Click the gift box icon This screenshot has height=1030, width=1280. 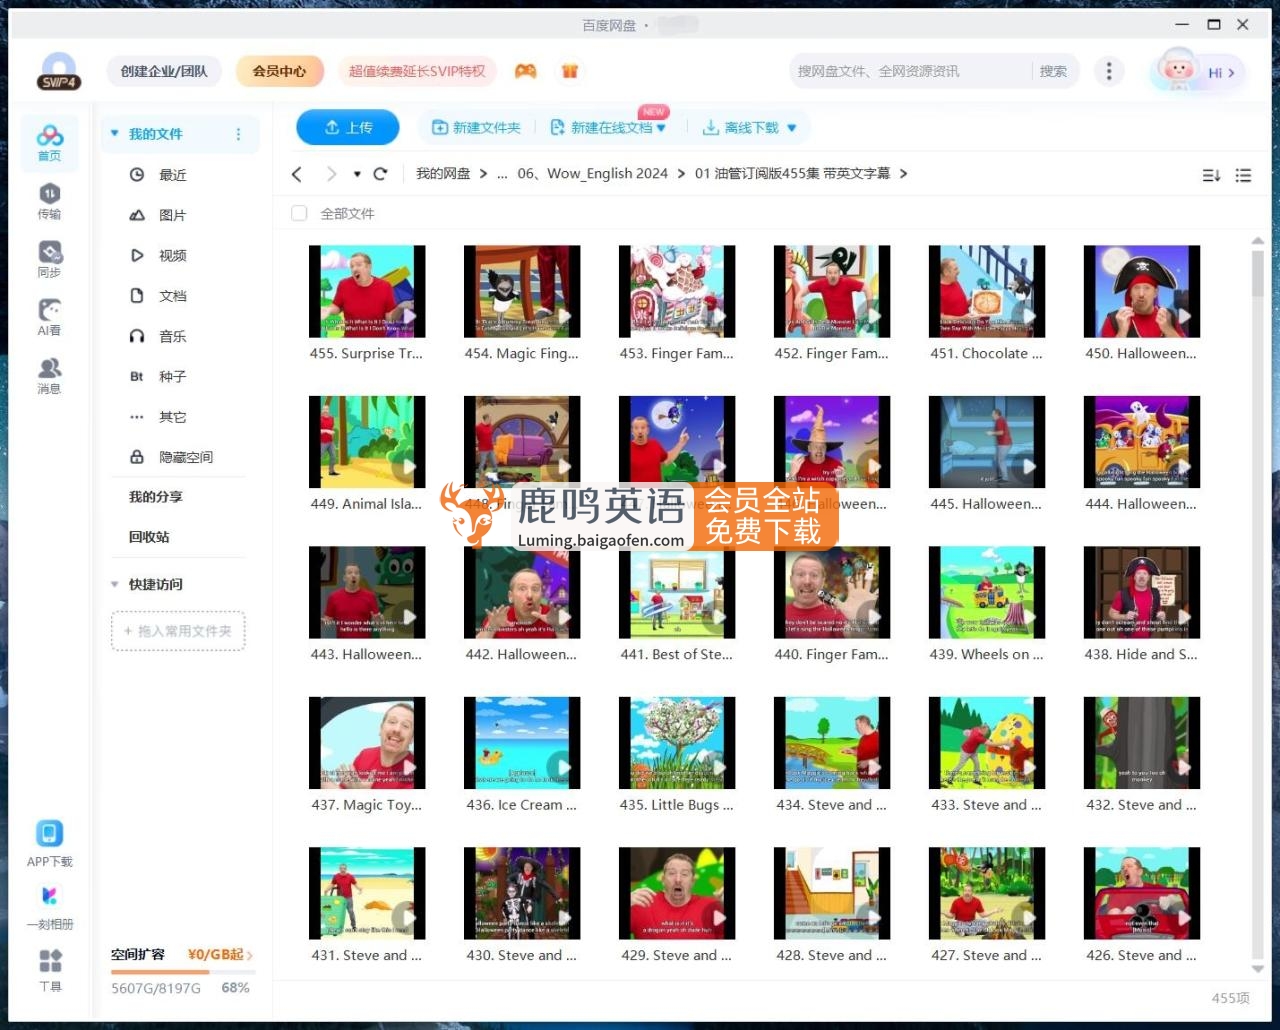[x=570, y=71]
